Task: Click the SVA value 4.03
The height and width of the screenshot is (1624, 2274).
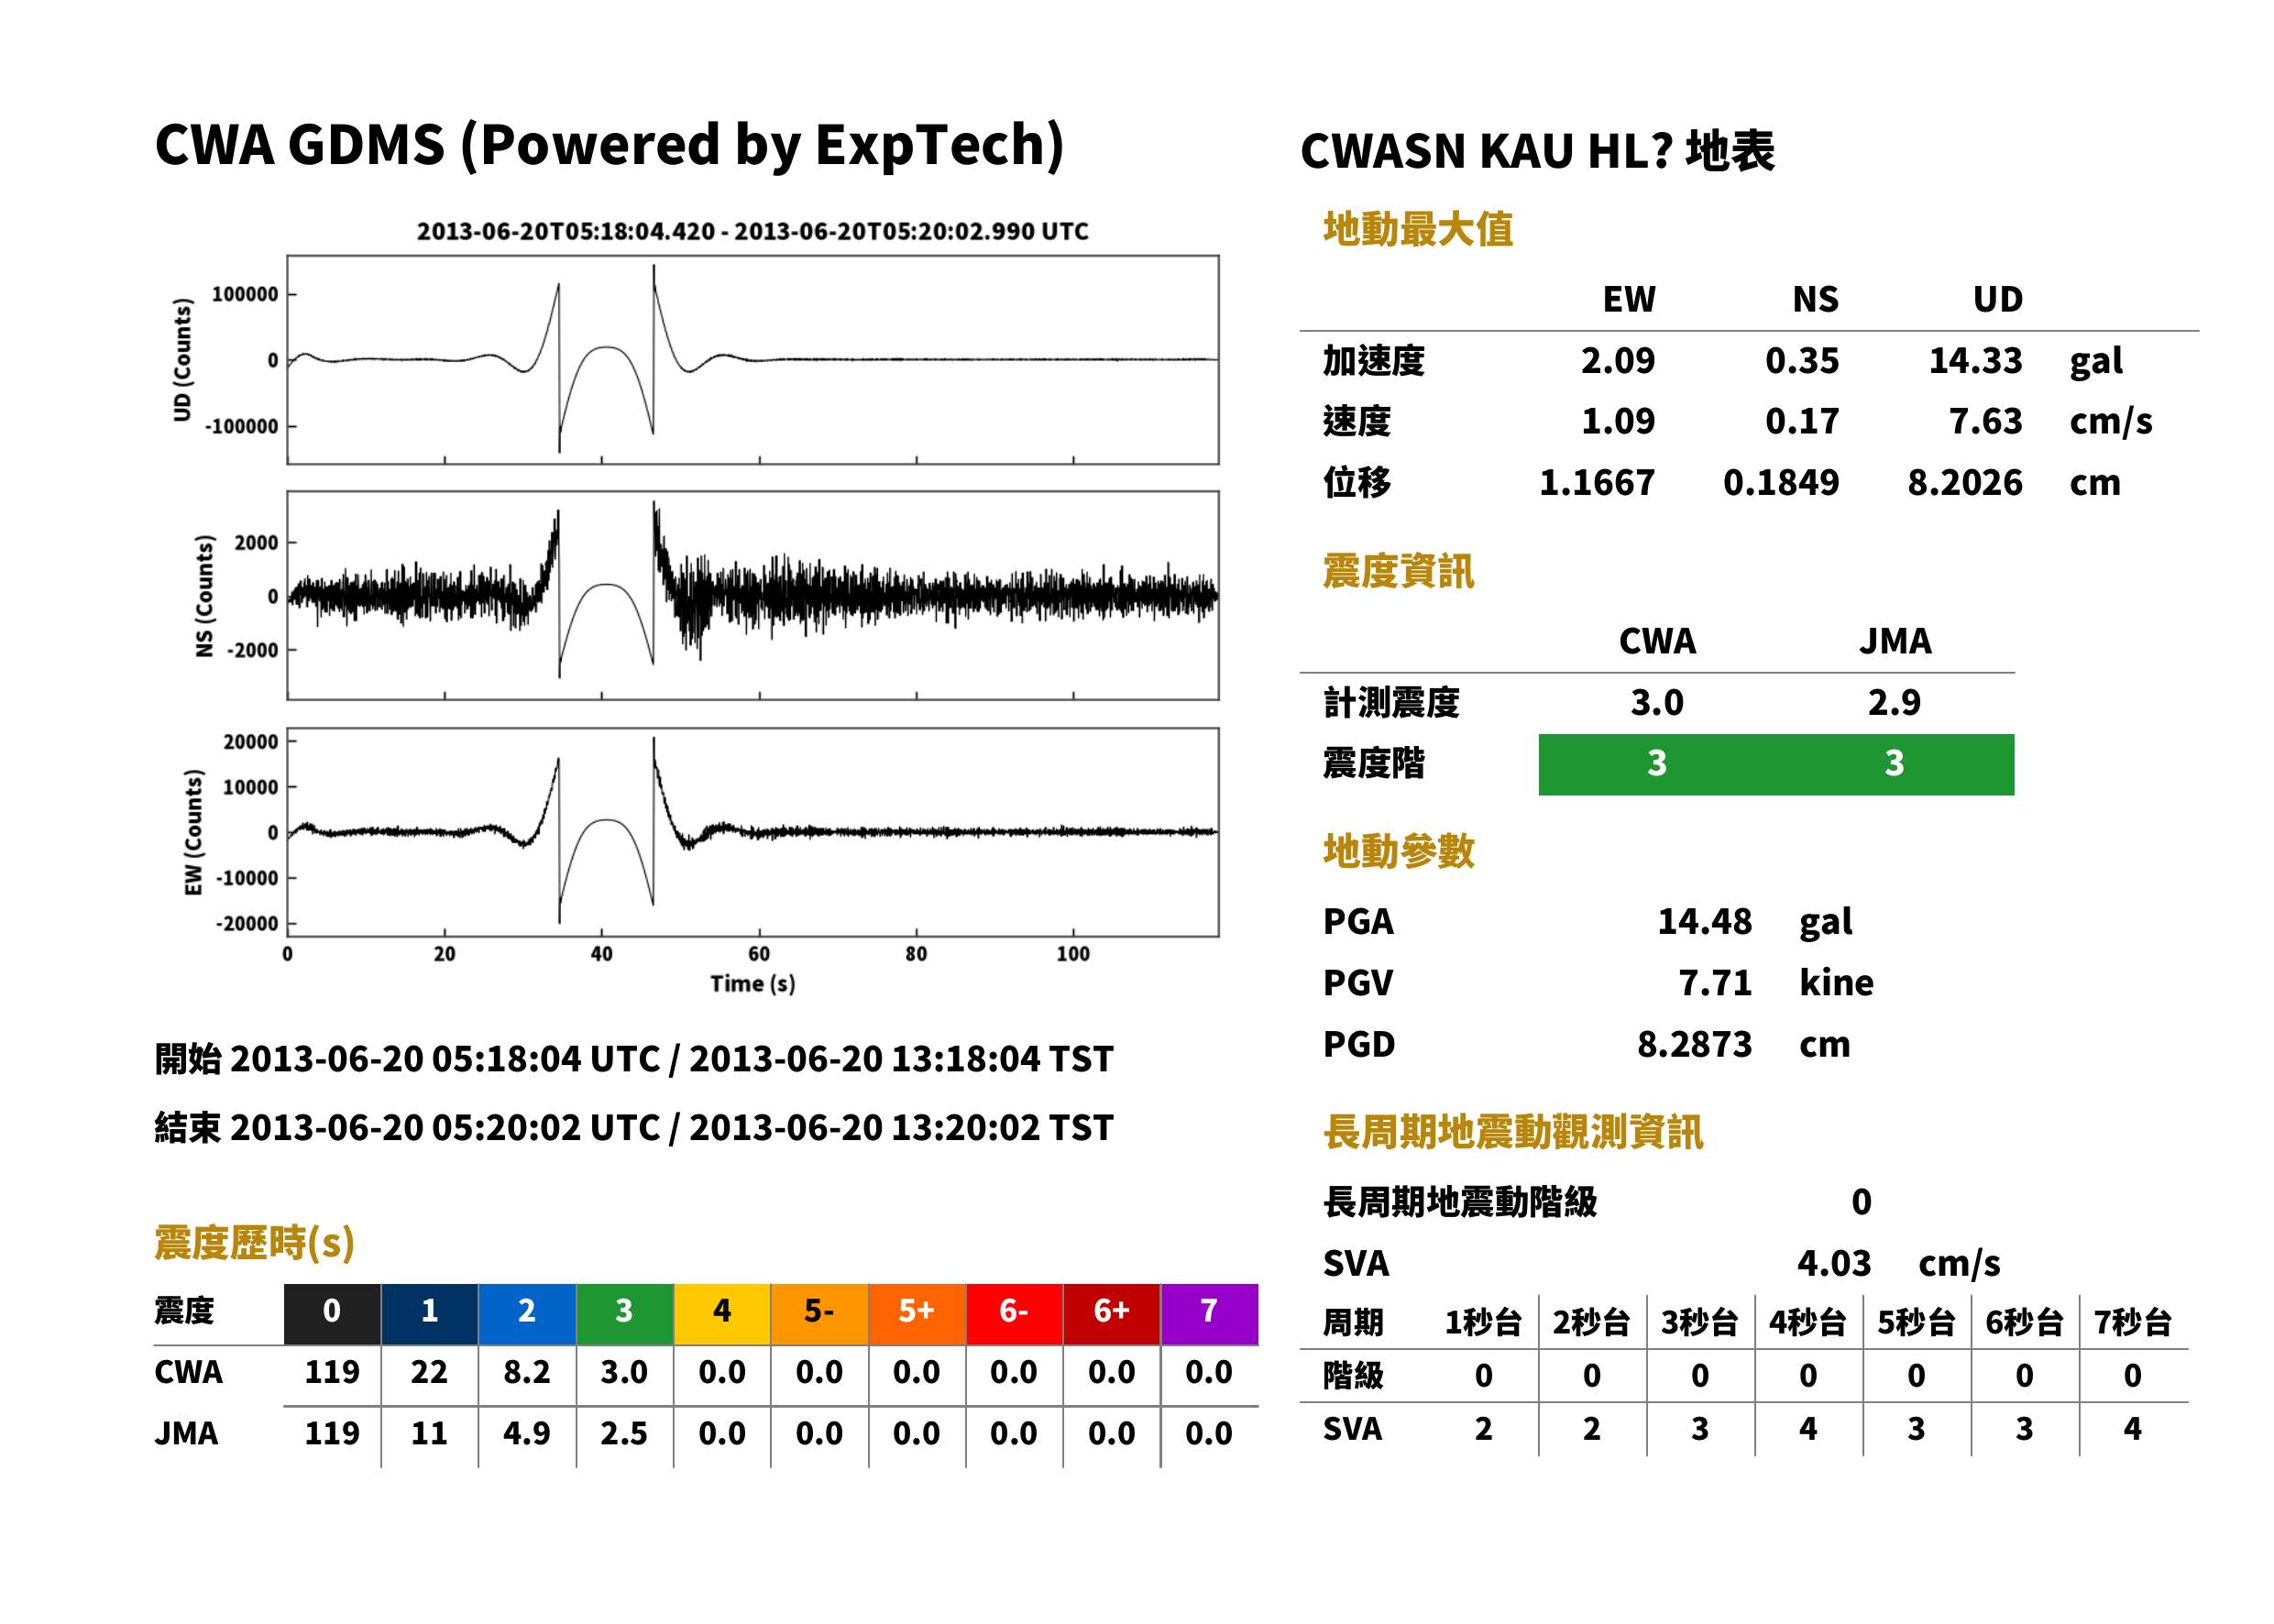Action: pyautogui.click(x=1834, y=1264)
